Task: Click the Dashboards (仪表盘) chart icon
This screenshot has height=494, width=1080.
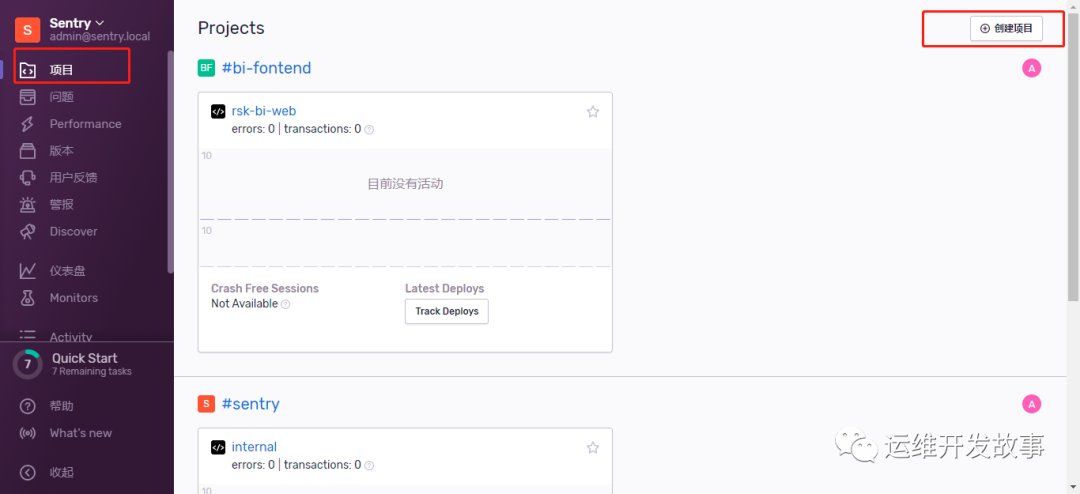Action: click(28, 271)
